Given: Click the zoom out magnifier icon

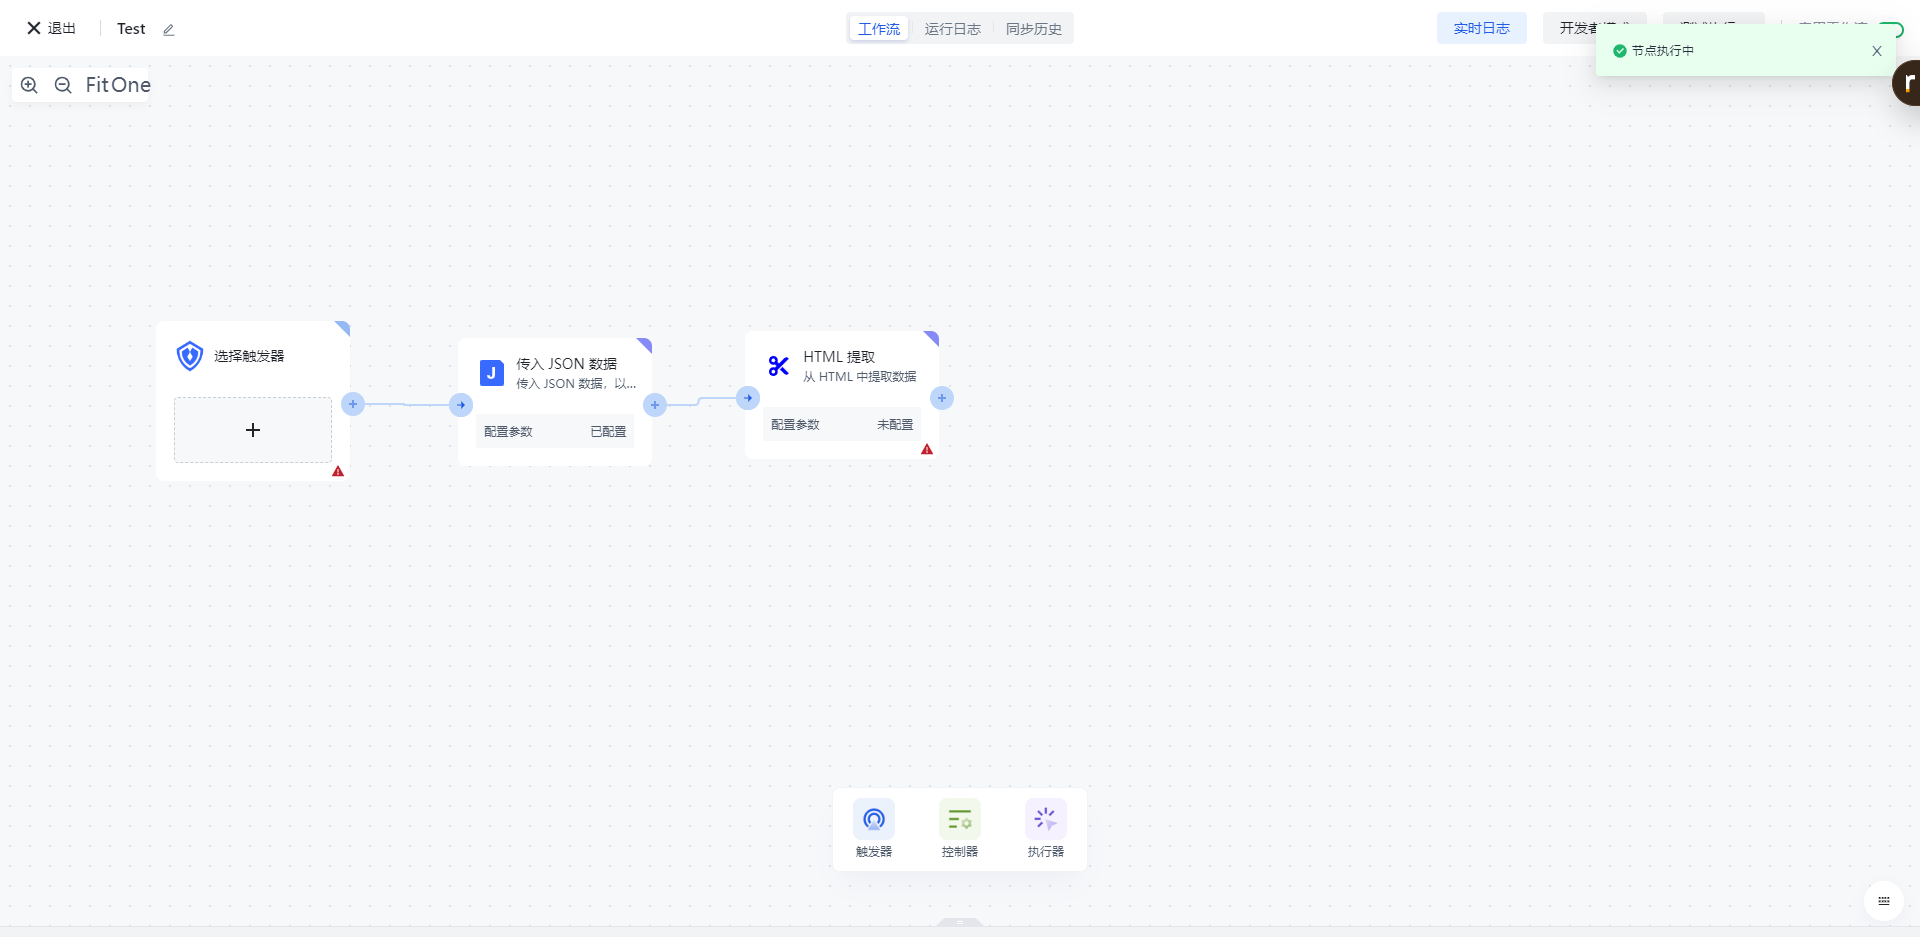Looking at the screenshot, I should 63,85.
